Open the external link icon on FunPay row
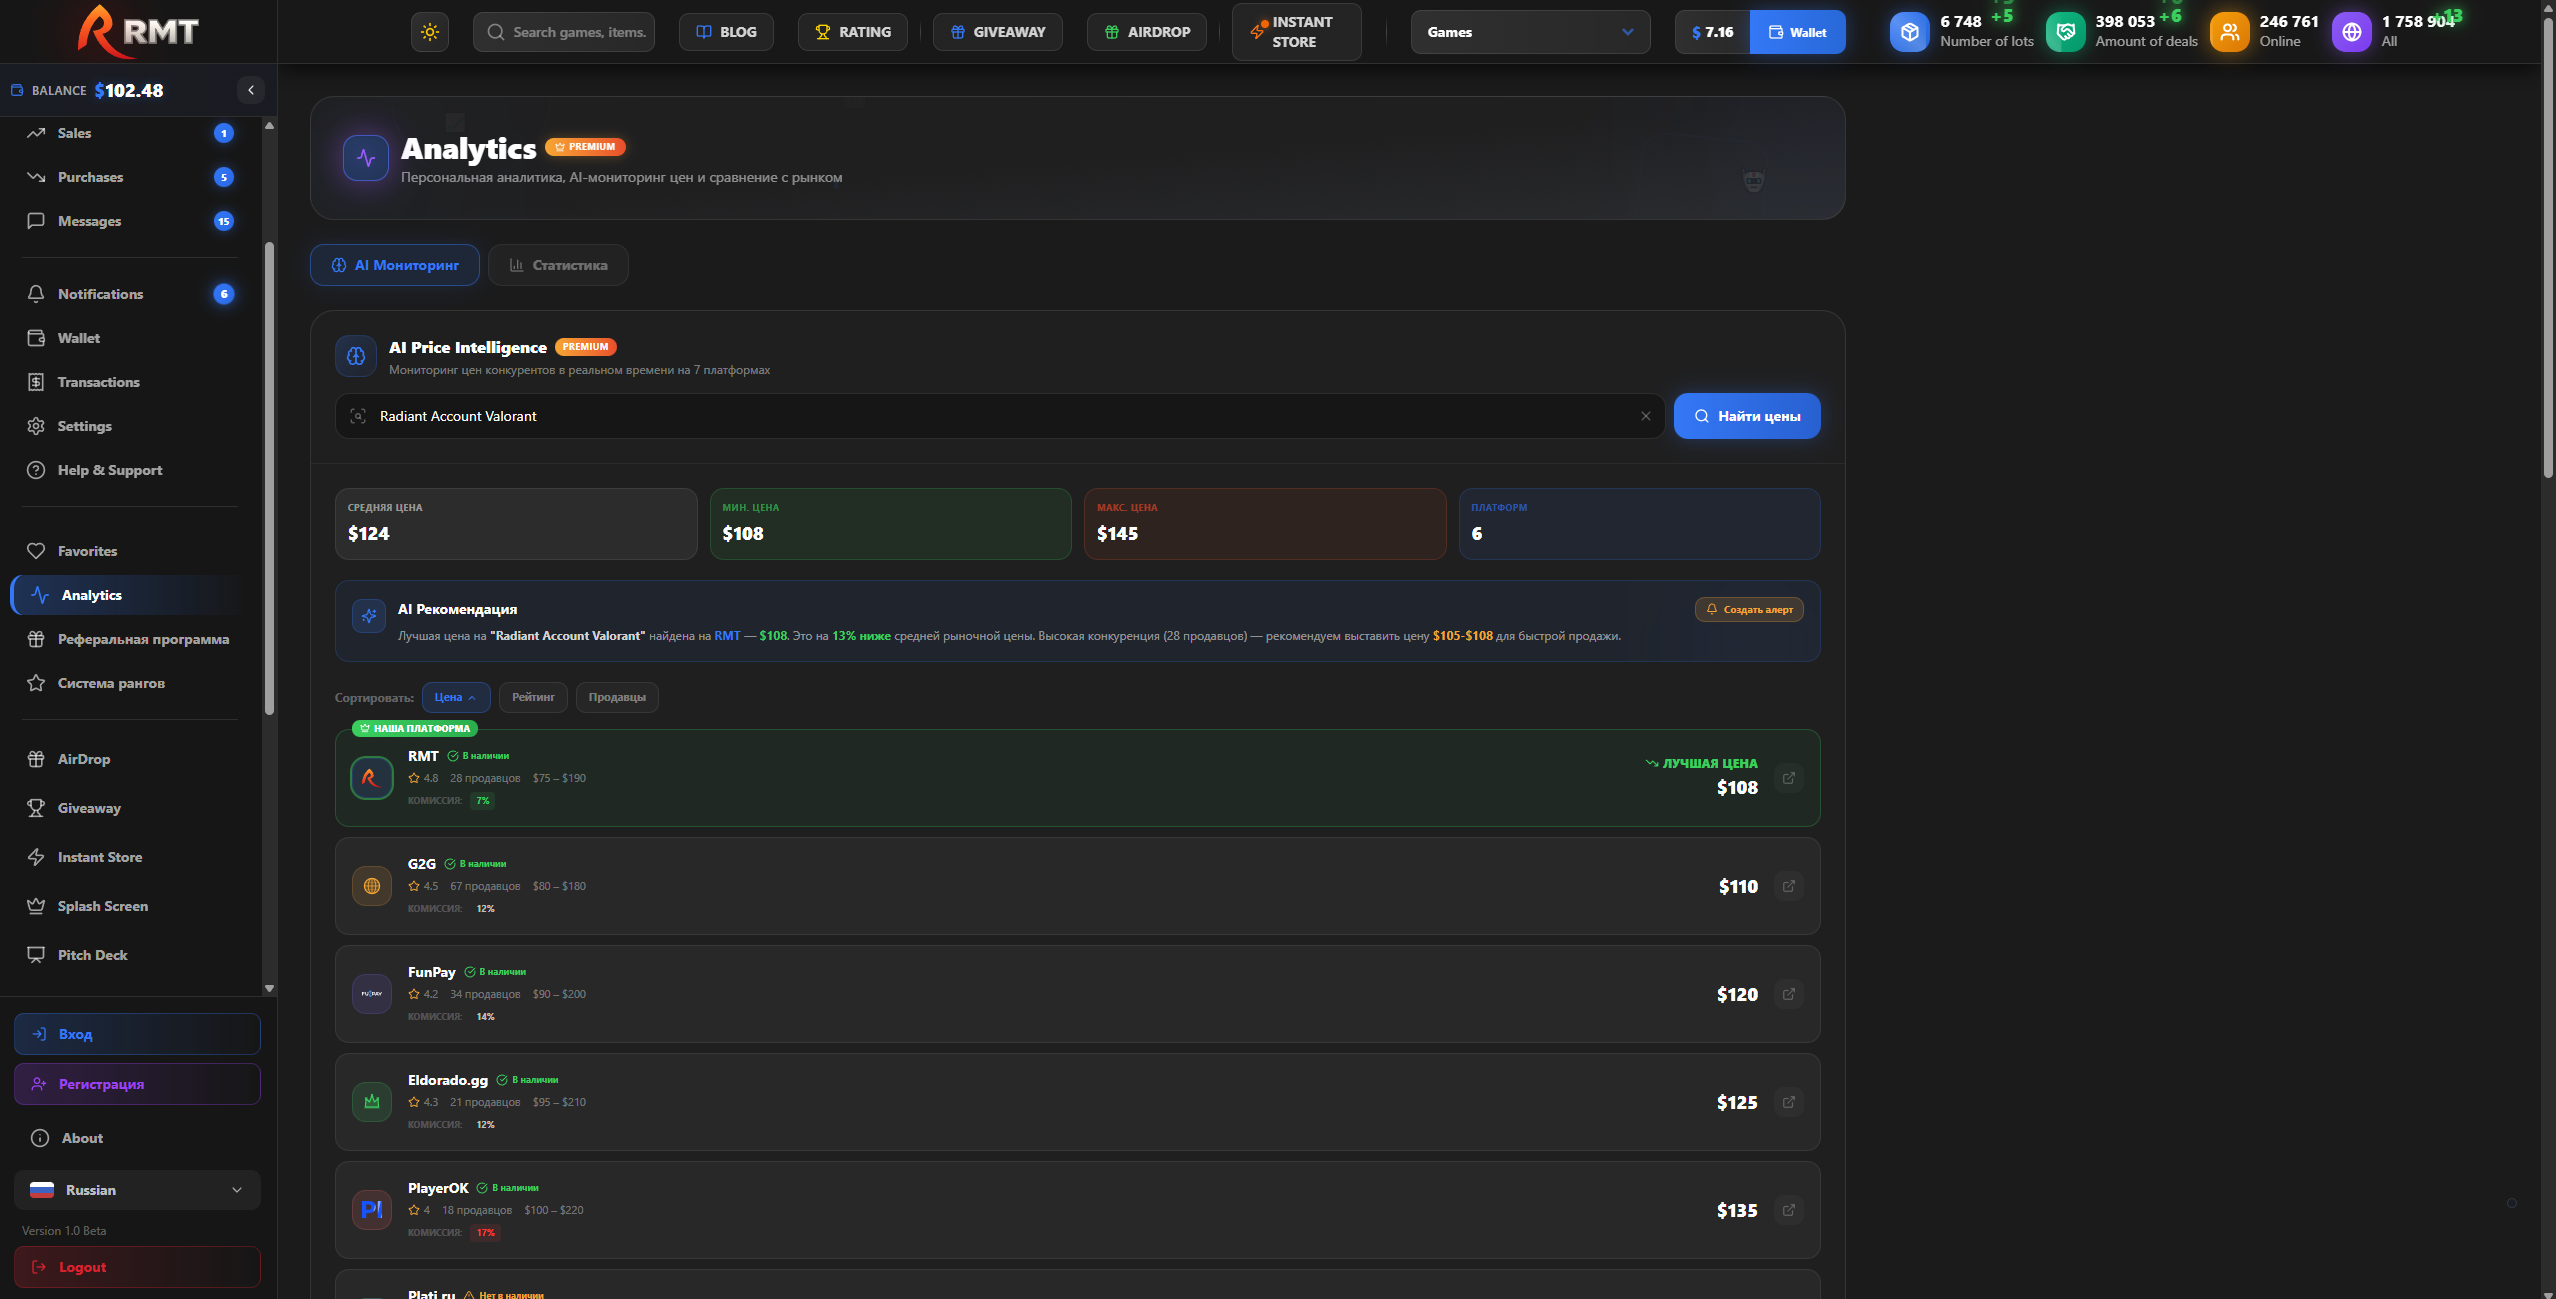 tap(1789, 994)
